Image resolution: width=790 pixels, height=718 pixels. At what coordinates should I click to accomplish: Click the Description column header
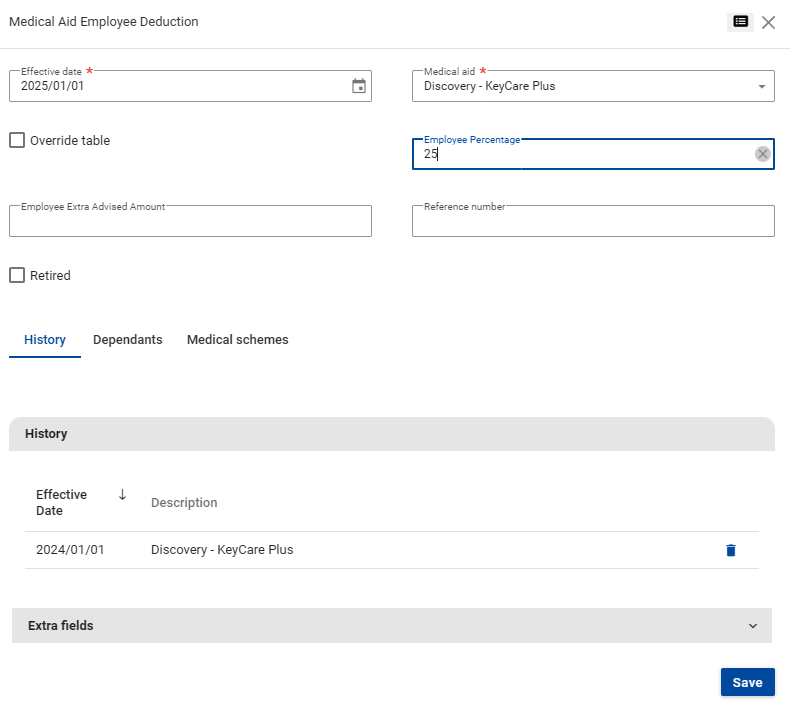[184, 503]
